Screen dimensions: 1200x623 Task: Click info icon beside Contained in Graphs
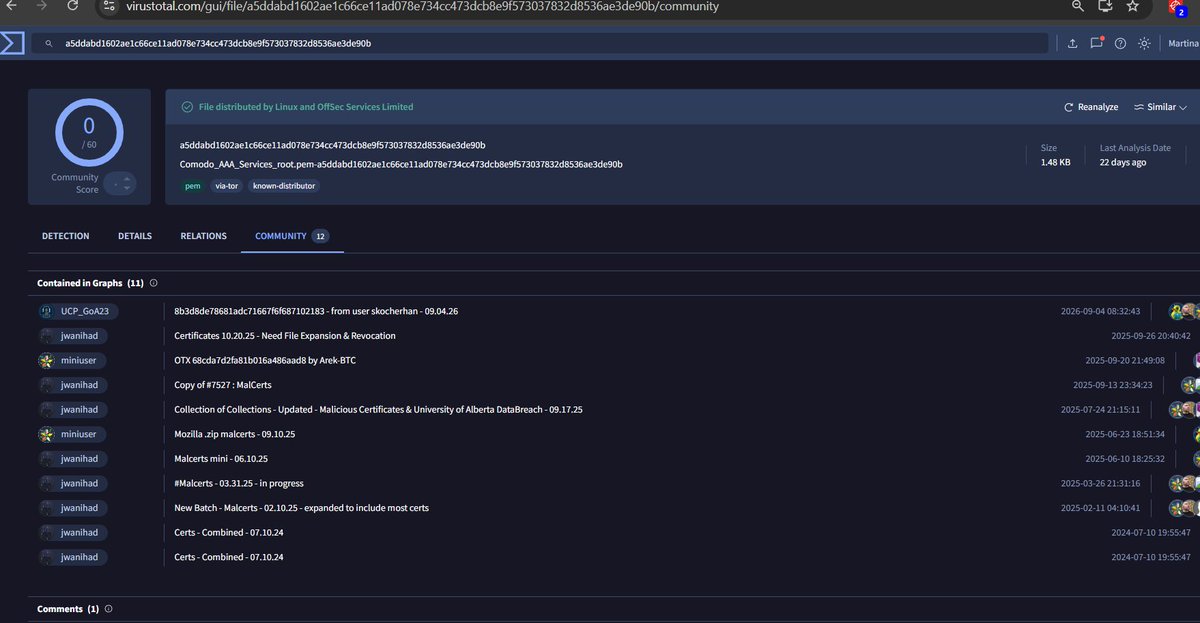coord(153,283)
